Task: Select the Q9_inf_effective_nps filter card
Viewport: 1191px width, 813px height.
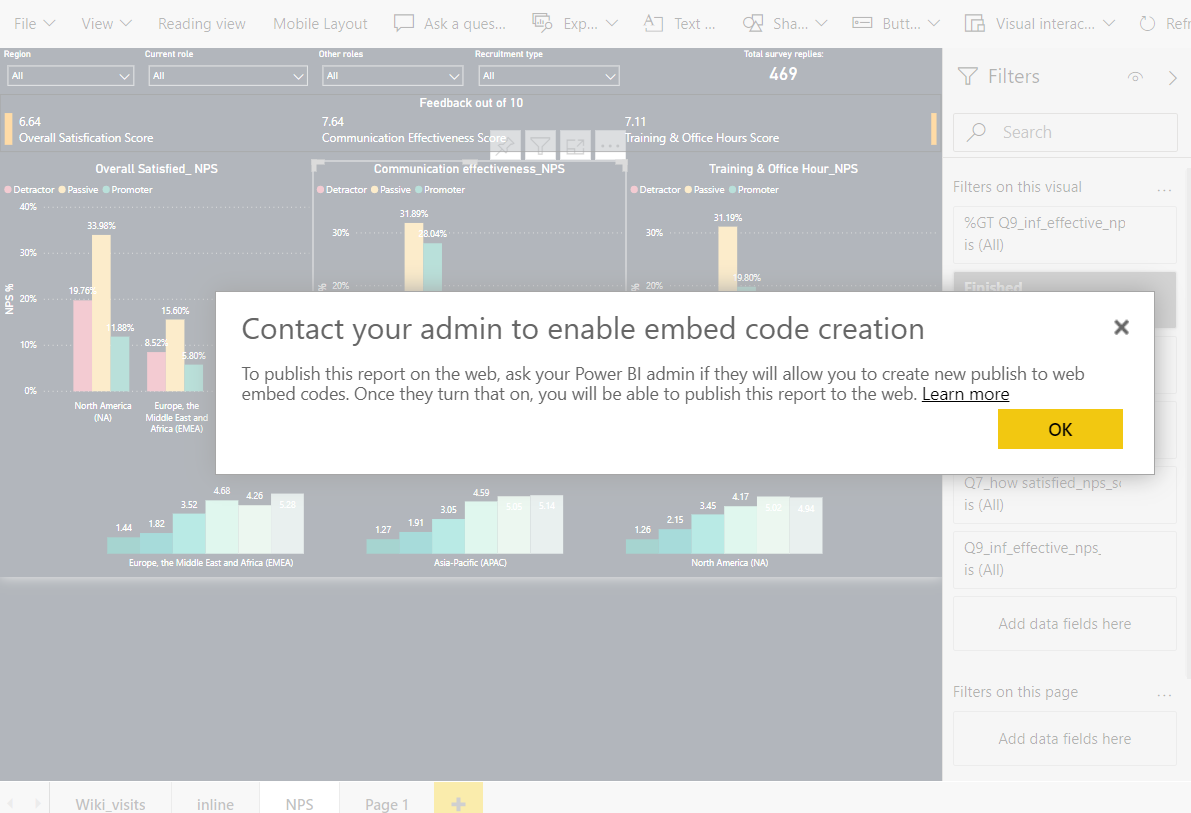Action: tap(1065, 559)
